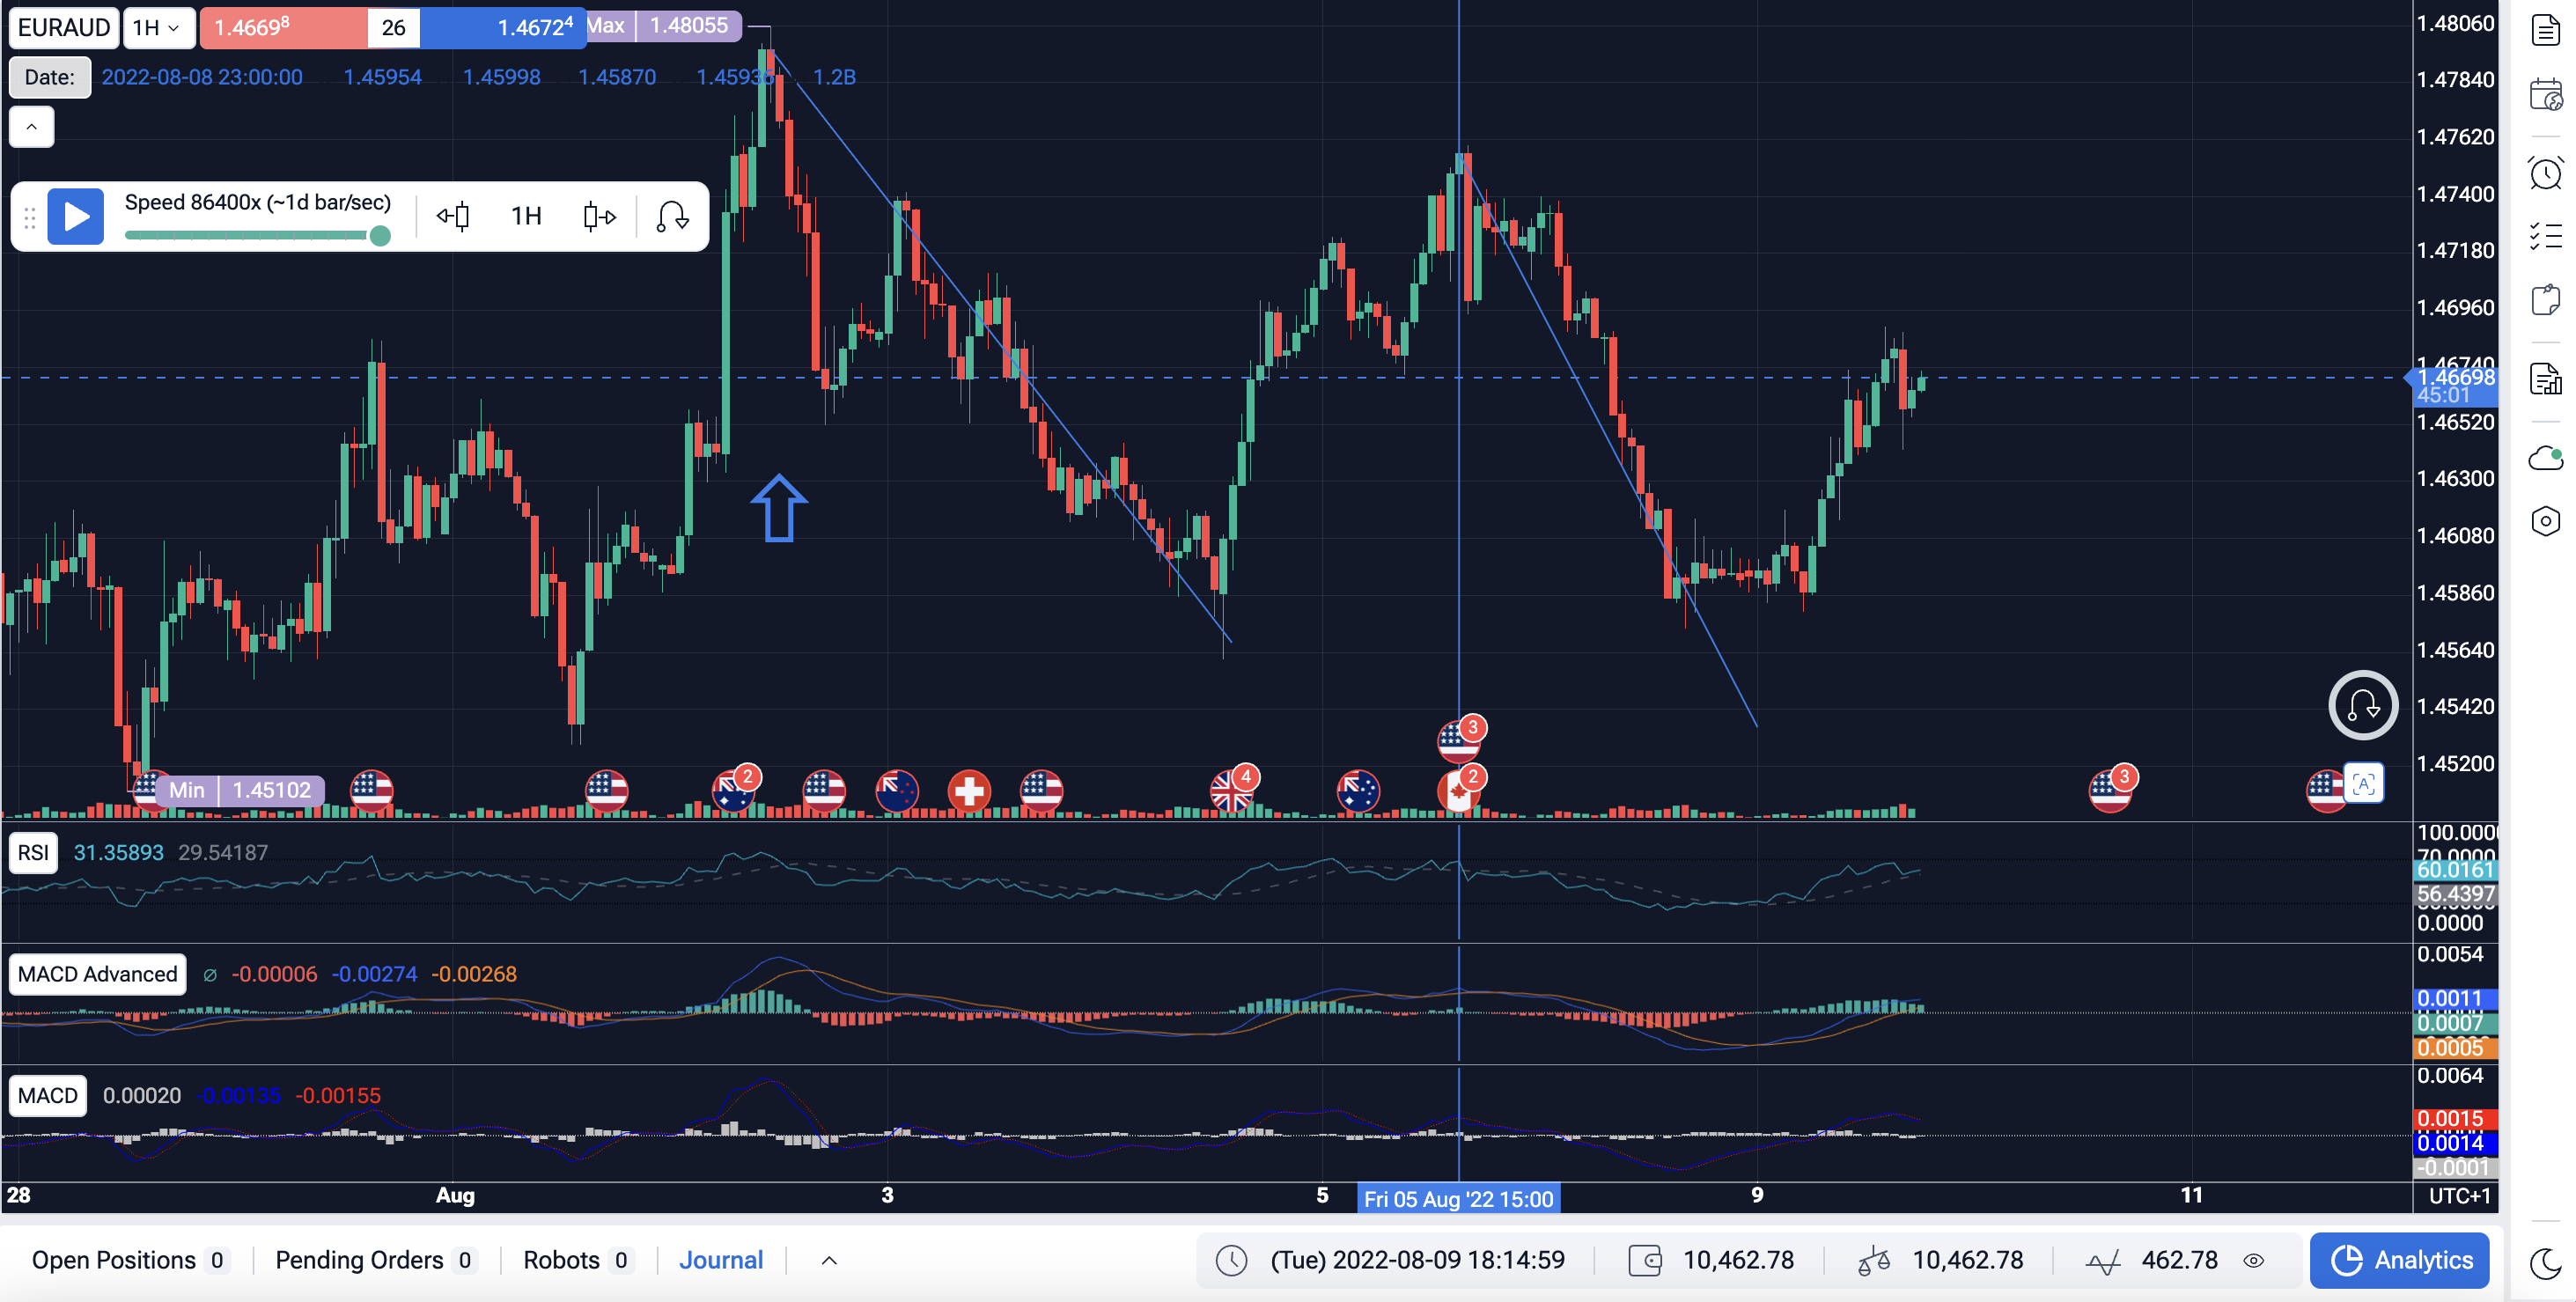The height and width of the screenshot is (1302, 2576).
Task: Adjust the replay speed slider handle
Action: (380, 236)
